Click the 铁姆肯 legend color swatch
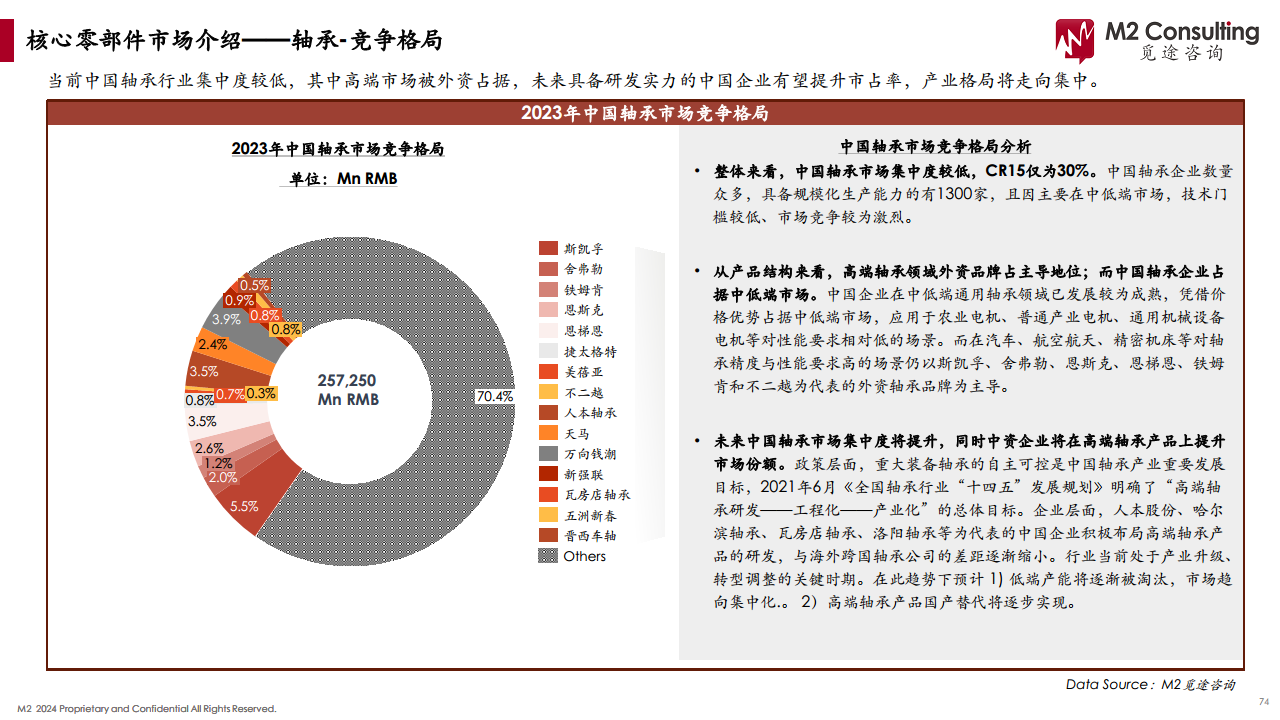 548,289
